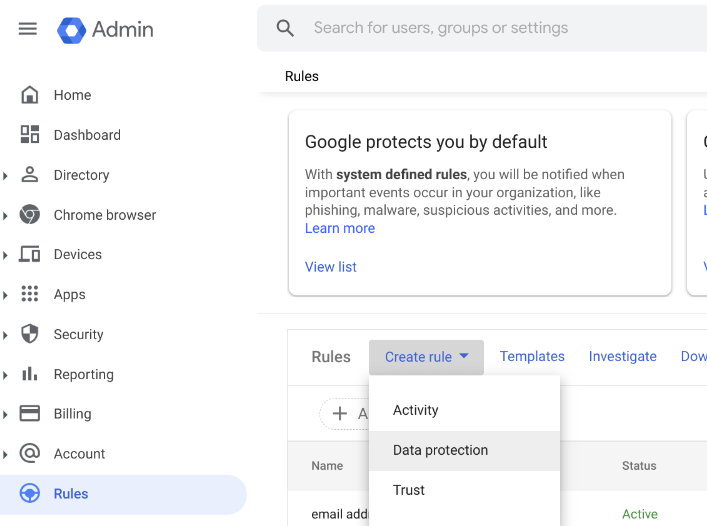
Task: Open the Investigate link
Action: point(622,356)
